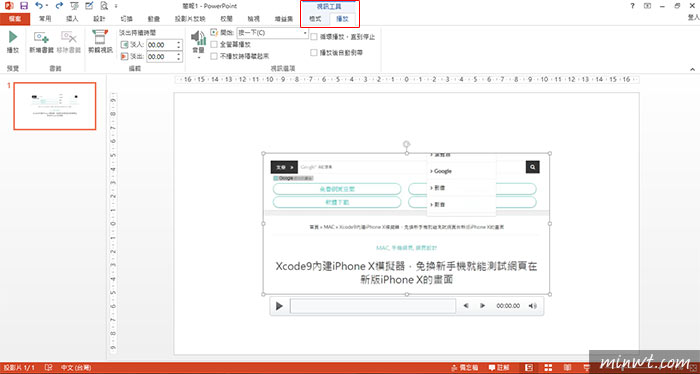The image size is (700, 374).
Task: Click the video seek bar under the video
Action: [373, 306]
